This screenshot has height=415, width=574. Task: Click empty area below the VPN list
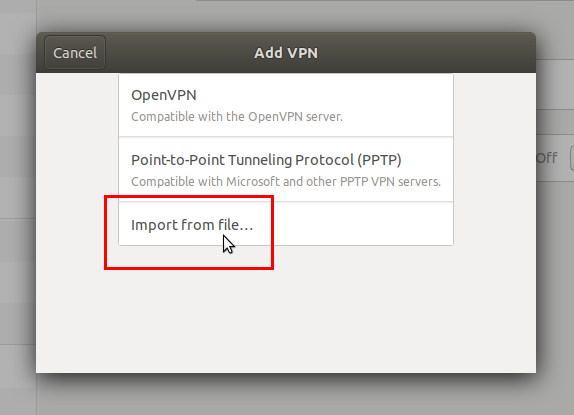286,311
